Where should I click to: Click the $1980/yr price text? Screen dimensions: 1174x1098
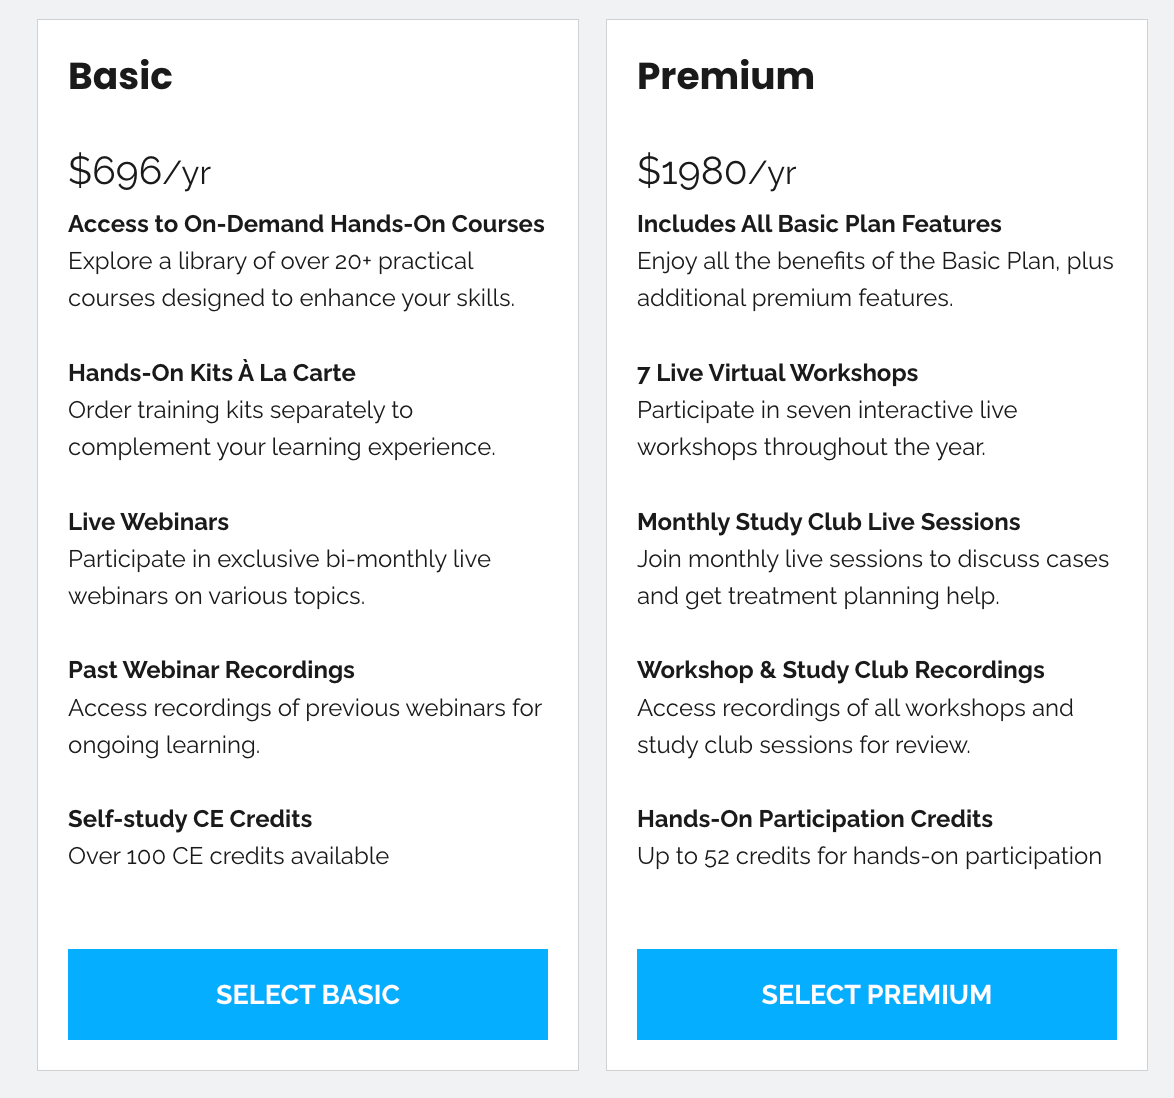pos(717,171)
